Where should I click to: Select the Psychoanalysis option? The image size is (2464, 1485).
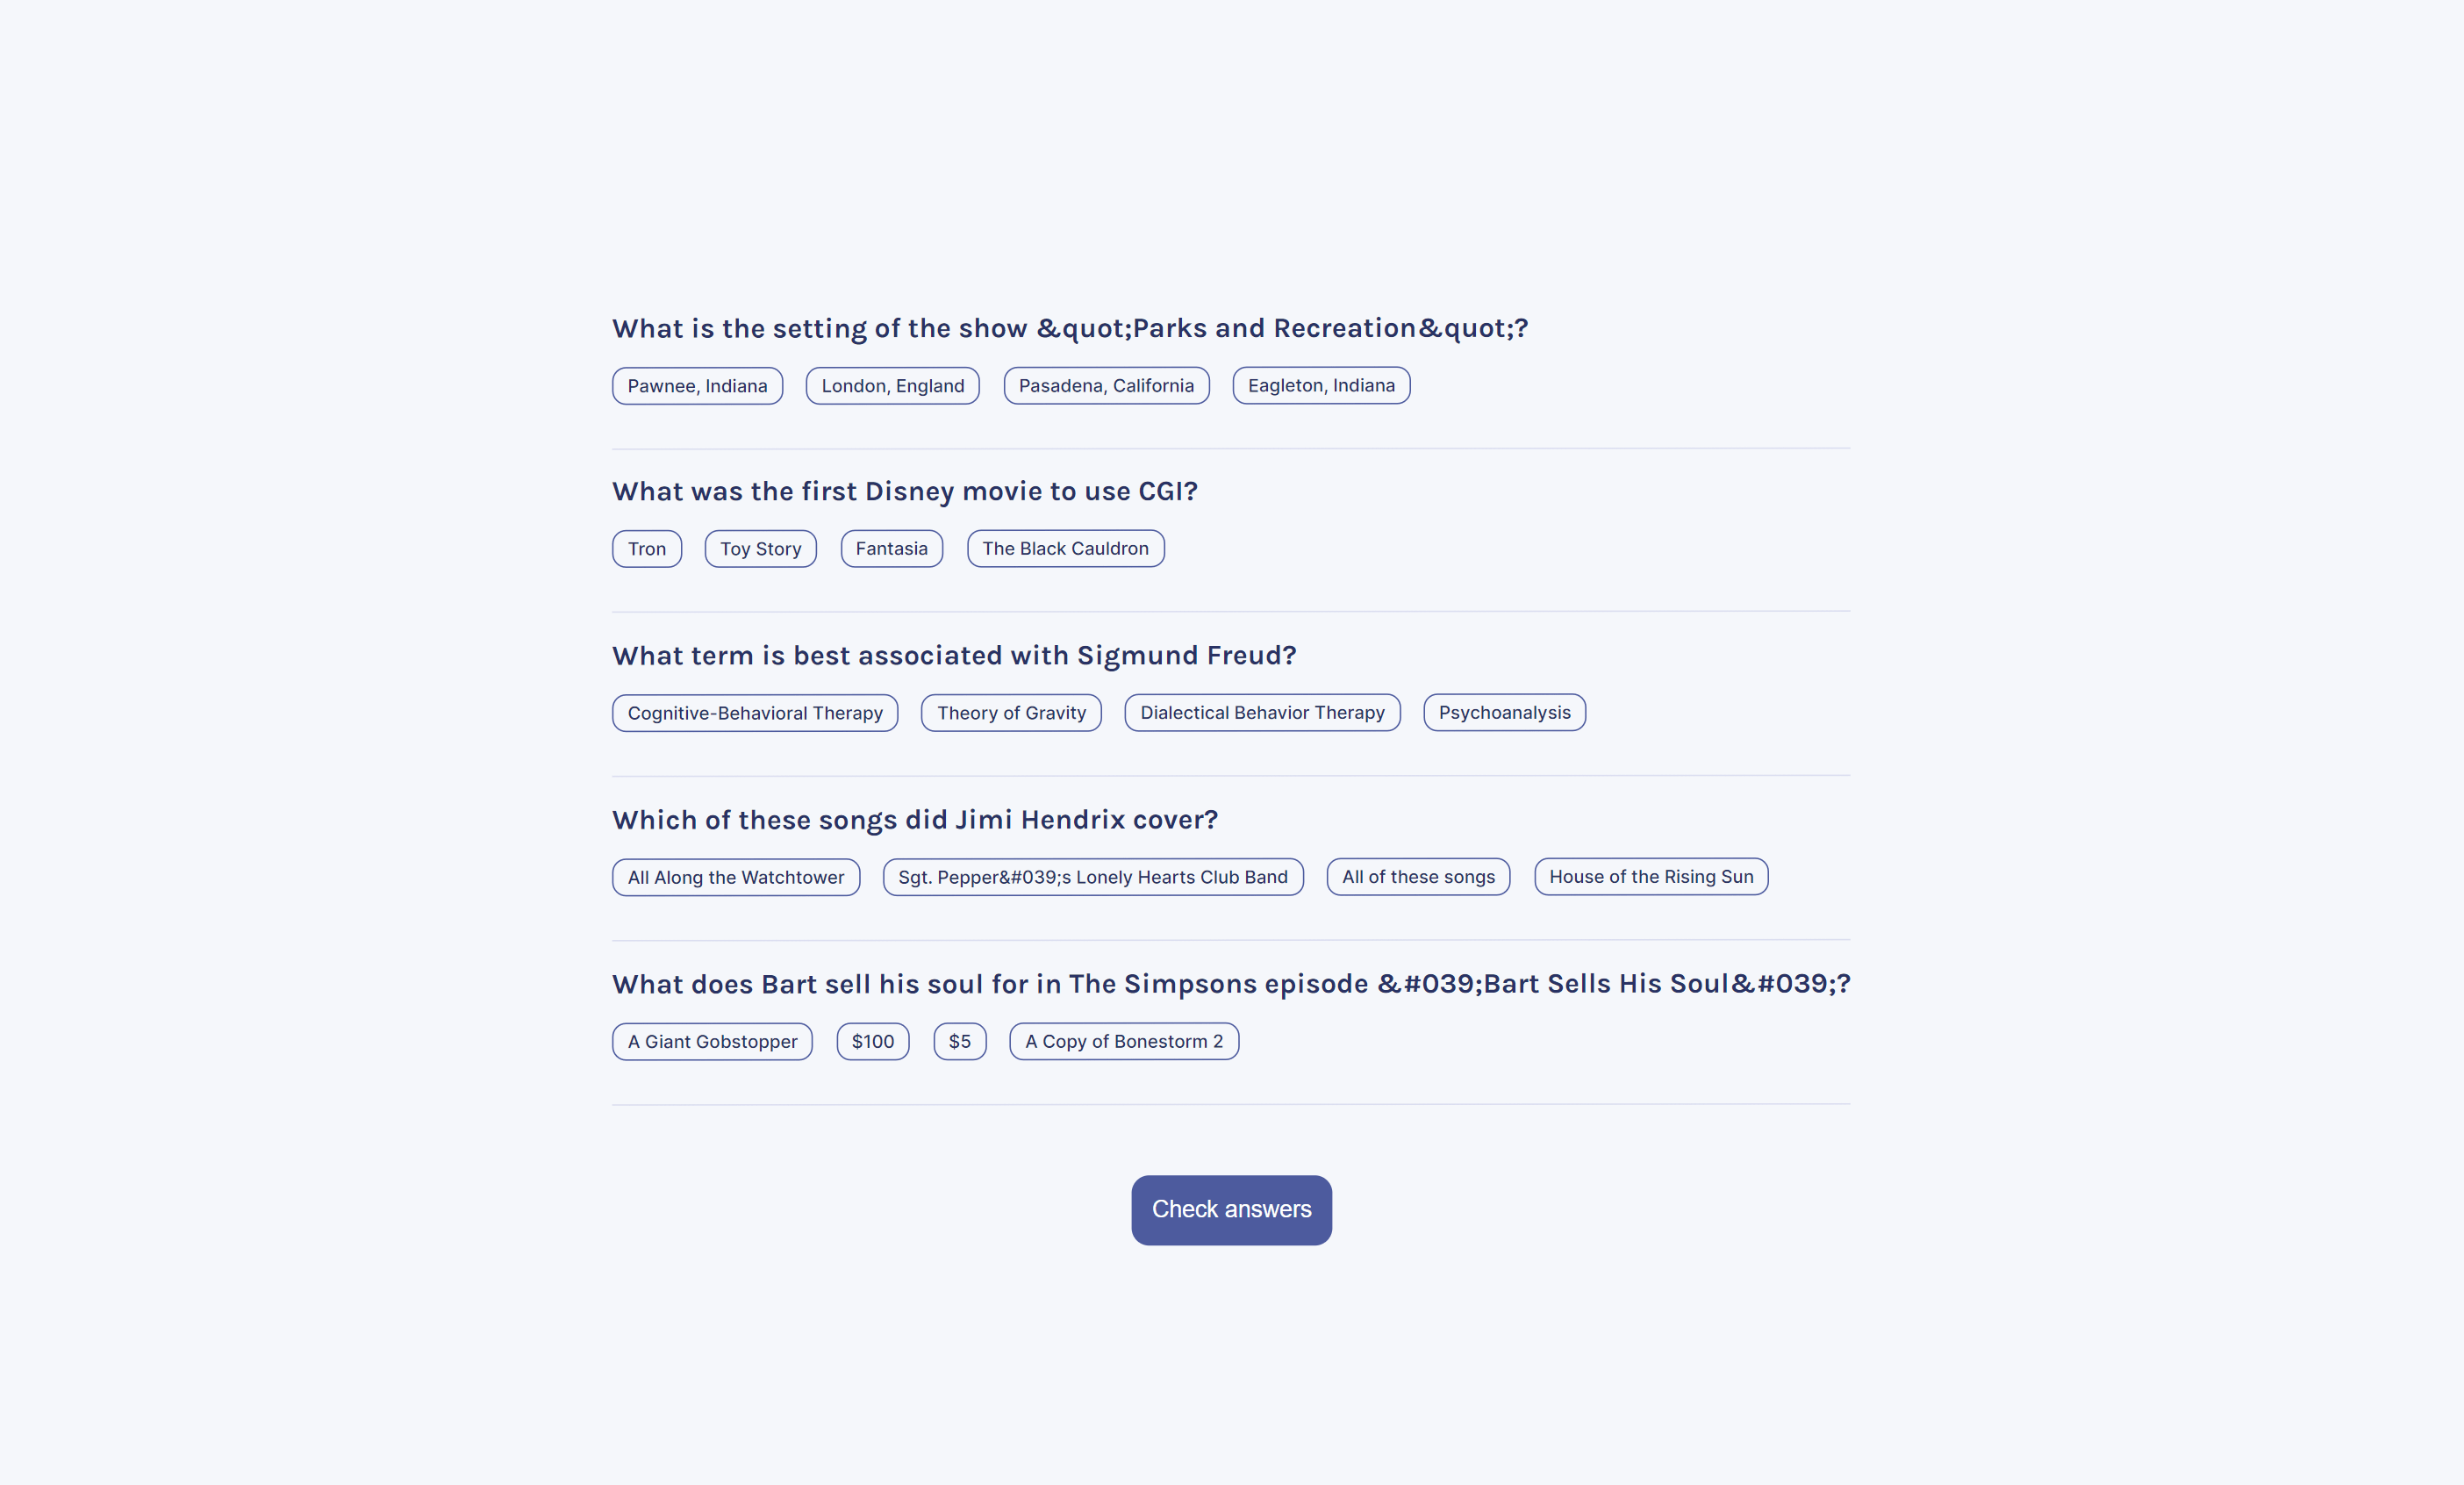[x=1504, y=713]
